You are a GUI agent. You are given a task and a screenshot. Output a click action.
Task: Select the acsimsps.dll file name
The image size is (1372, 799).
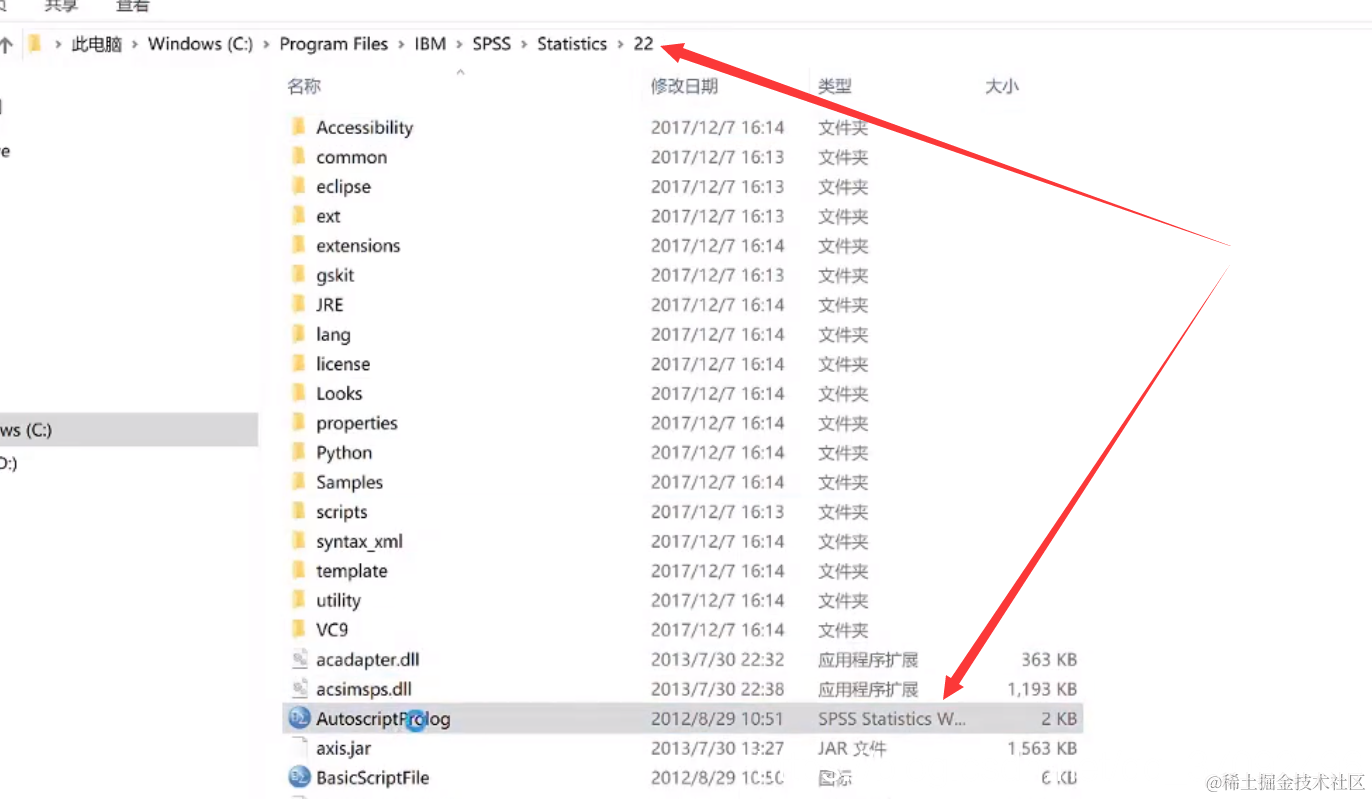pyautogui.click(x=364, y=689)
